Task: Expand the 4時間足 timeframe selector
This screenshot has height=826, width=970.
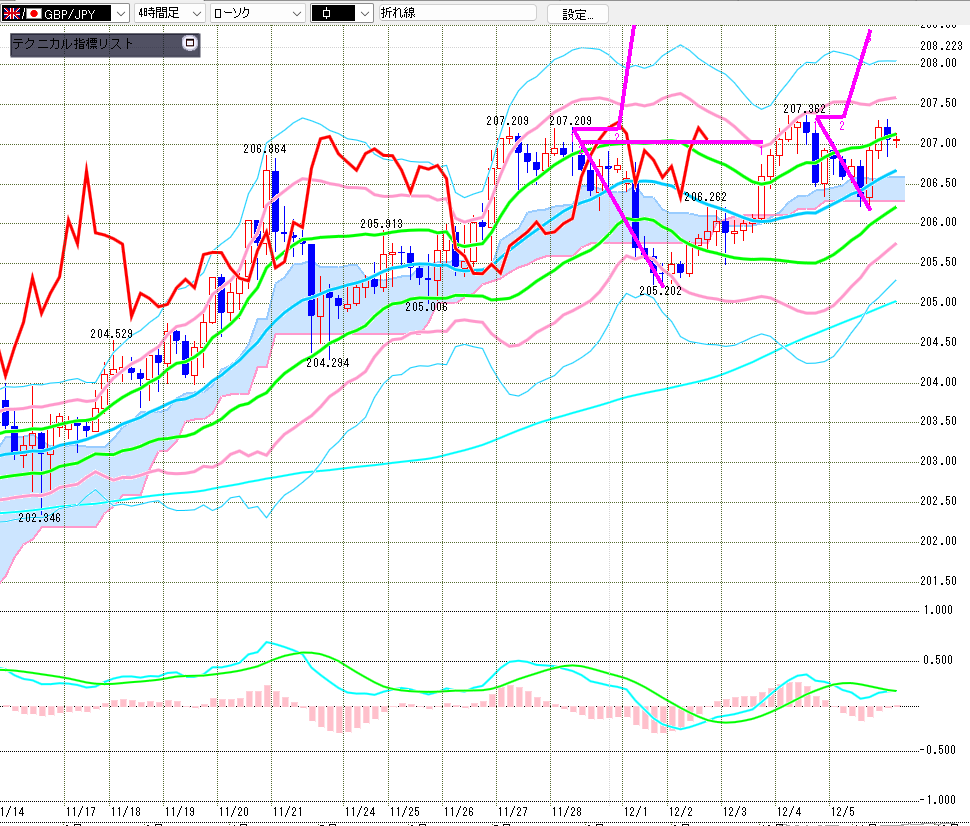Action: tap(195, 14)
